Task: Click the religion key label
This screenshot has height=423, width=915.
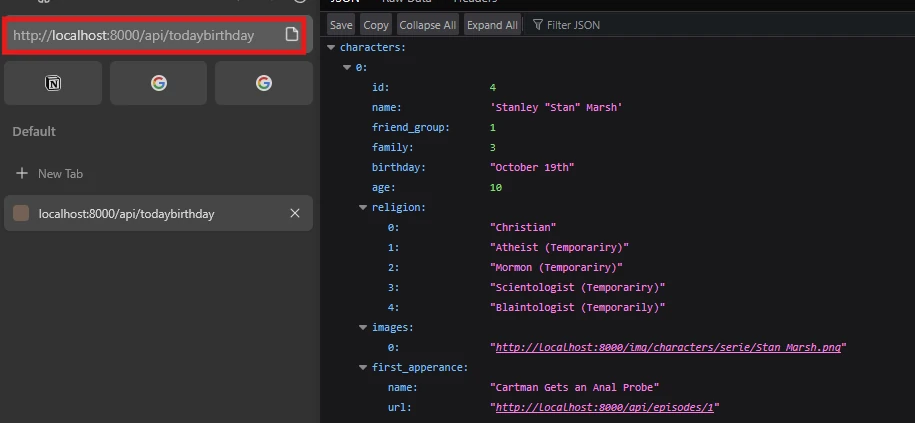Action: pyautogui.click(x=399, y=207)
